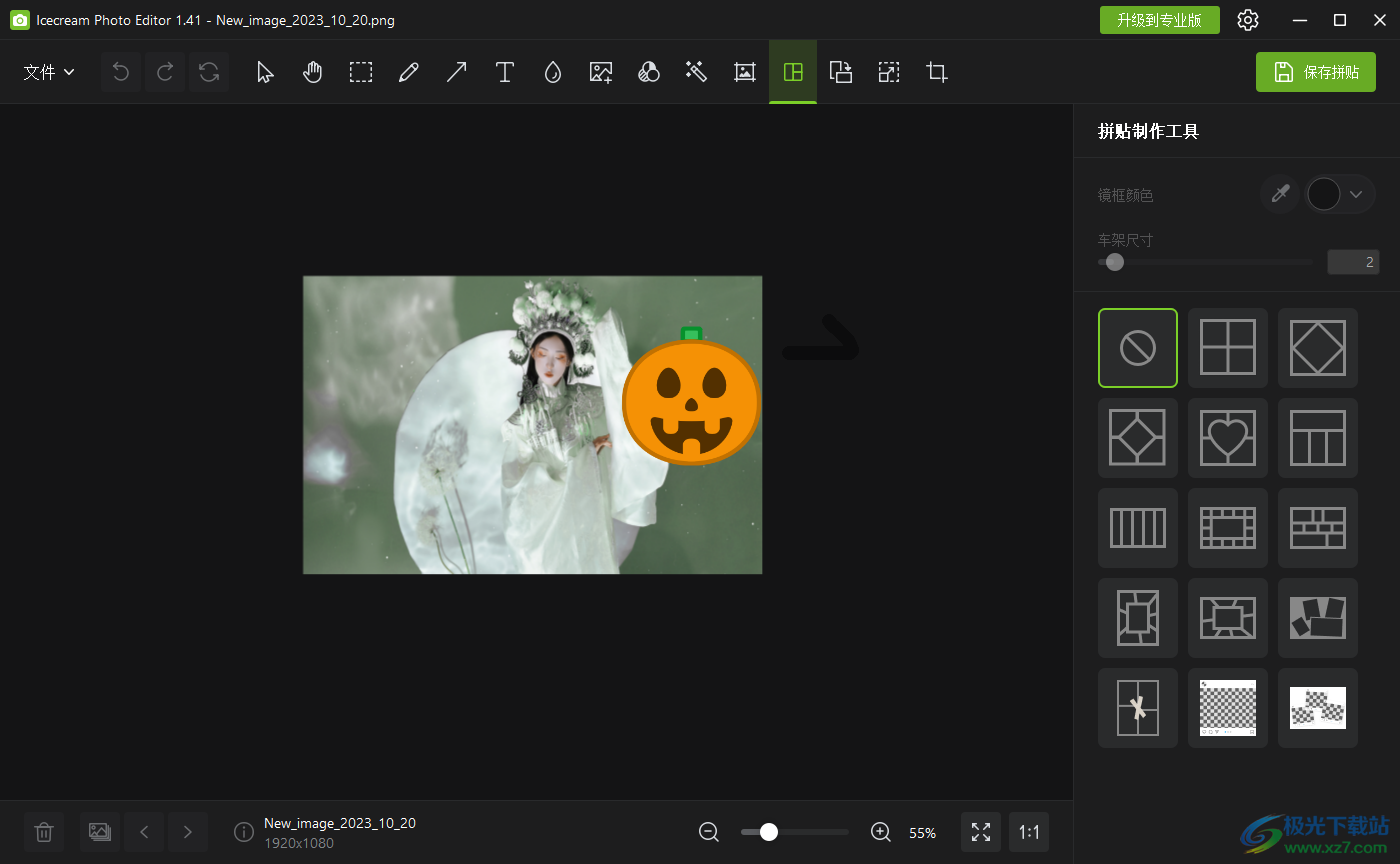Image resolution: width=1400 pixels, height=864 pixels.
Task: Select the scattered checkerboard photos layout
Action: point(1318,708)
